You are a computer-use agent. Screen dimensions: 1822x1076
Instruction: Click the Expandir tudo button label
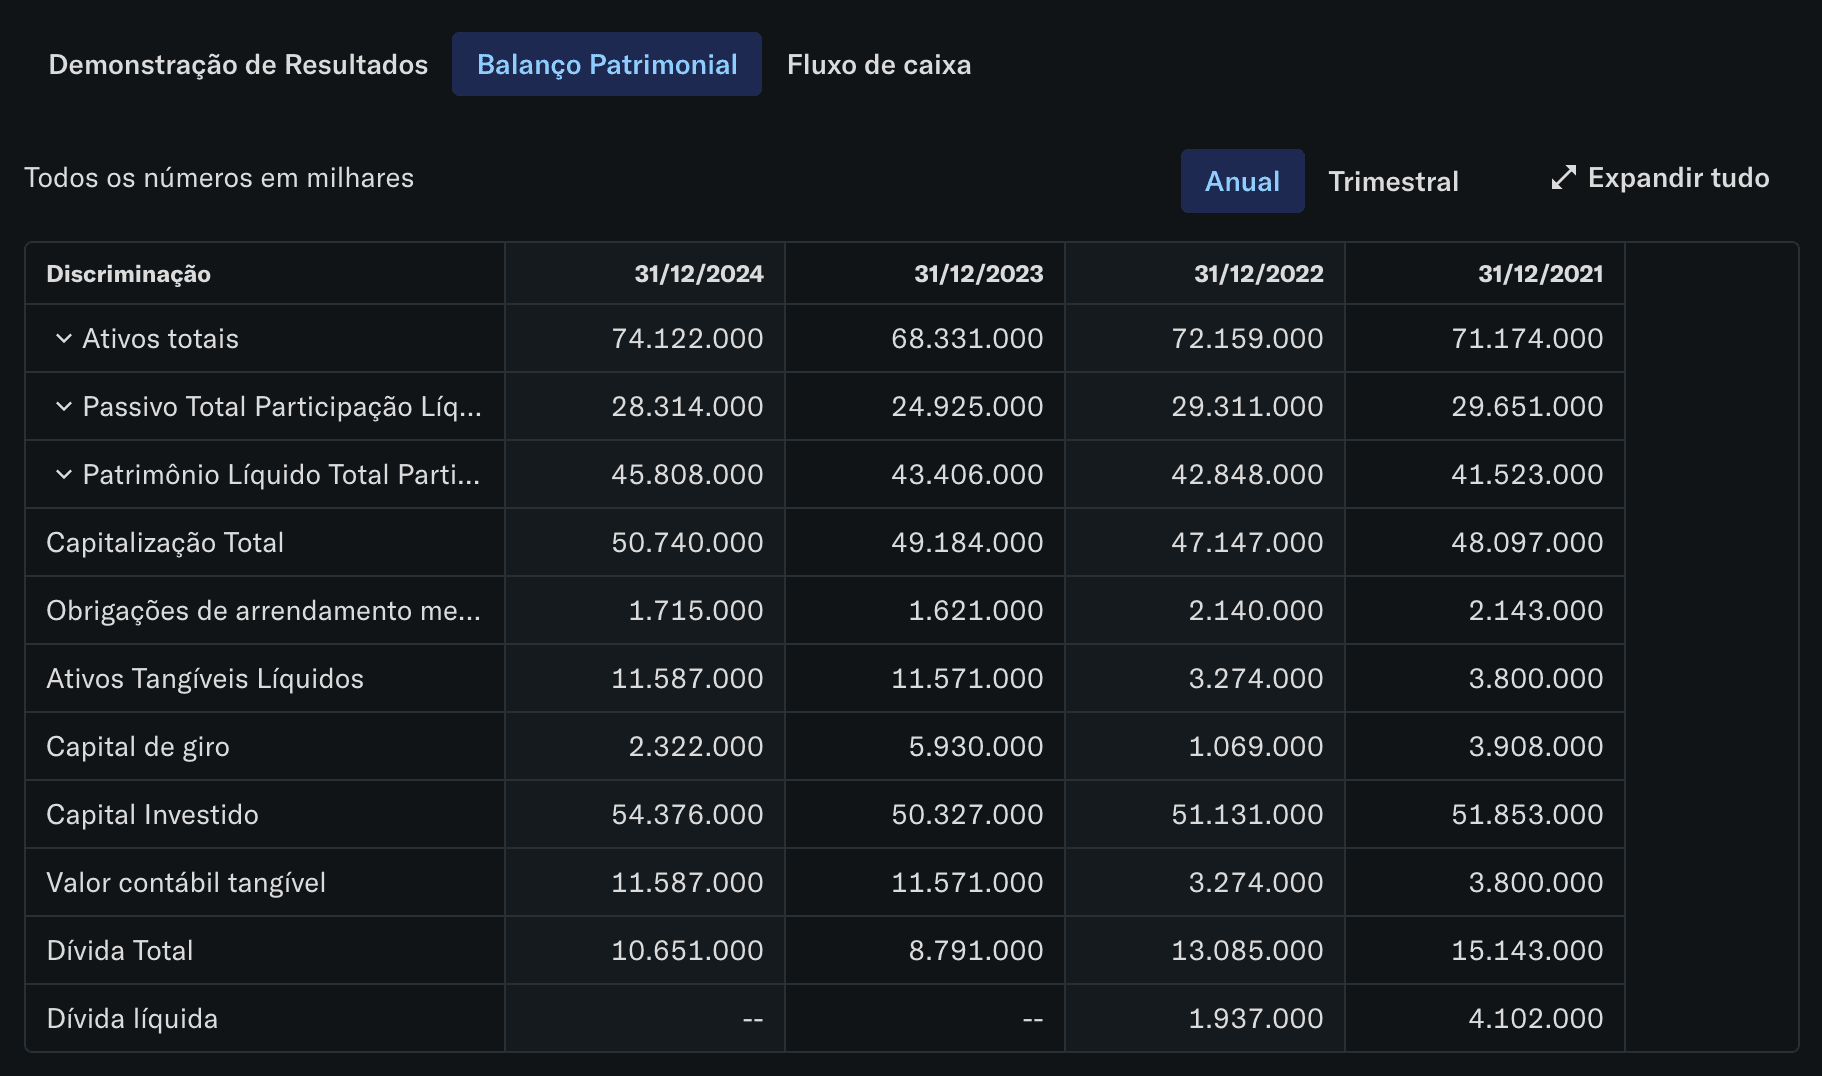coord(1678,178)
